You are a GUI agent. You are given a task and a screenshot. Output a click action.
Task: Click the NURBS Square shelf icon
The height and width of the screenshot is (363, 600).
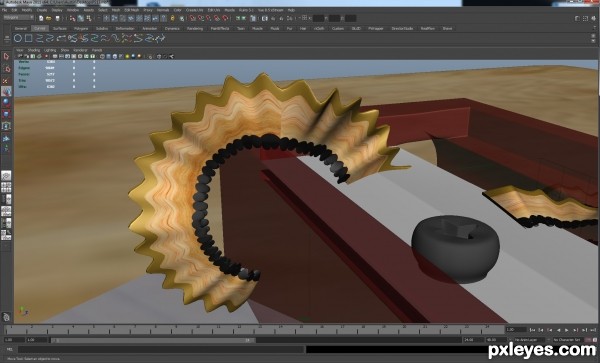pyautogui.click(x=29, y=38)
